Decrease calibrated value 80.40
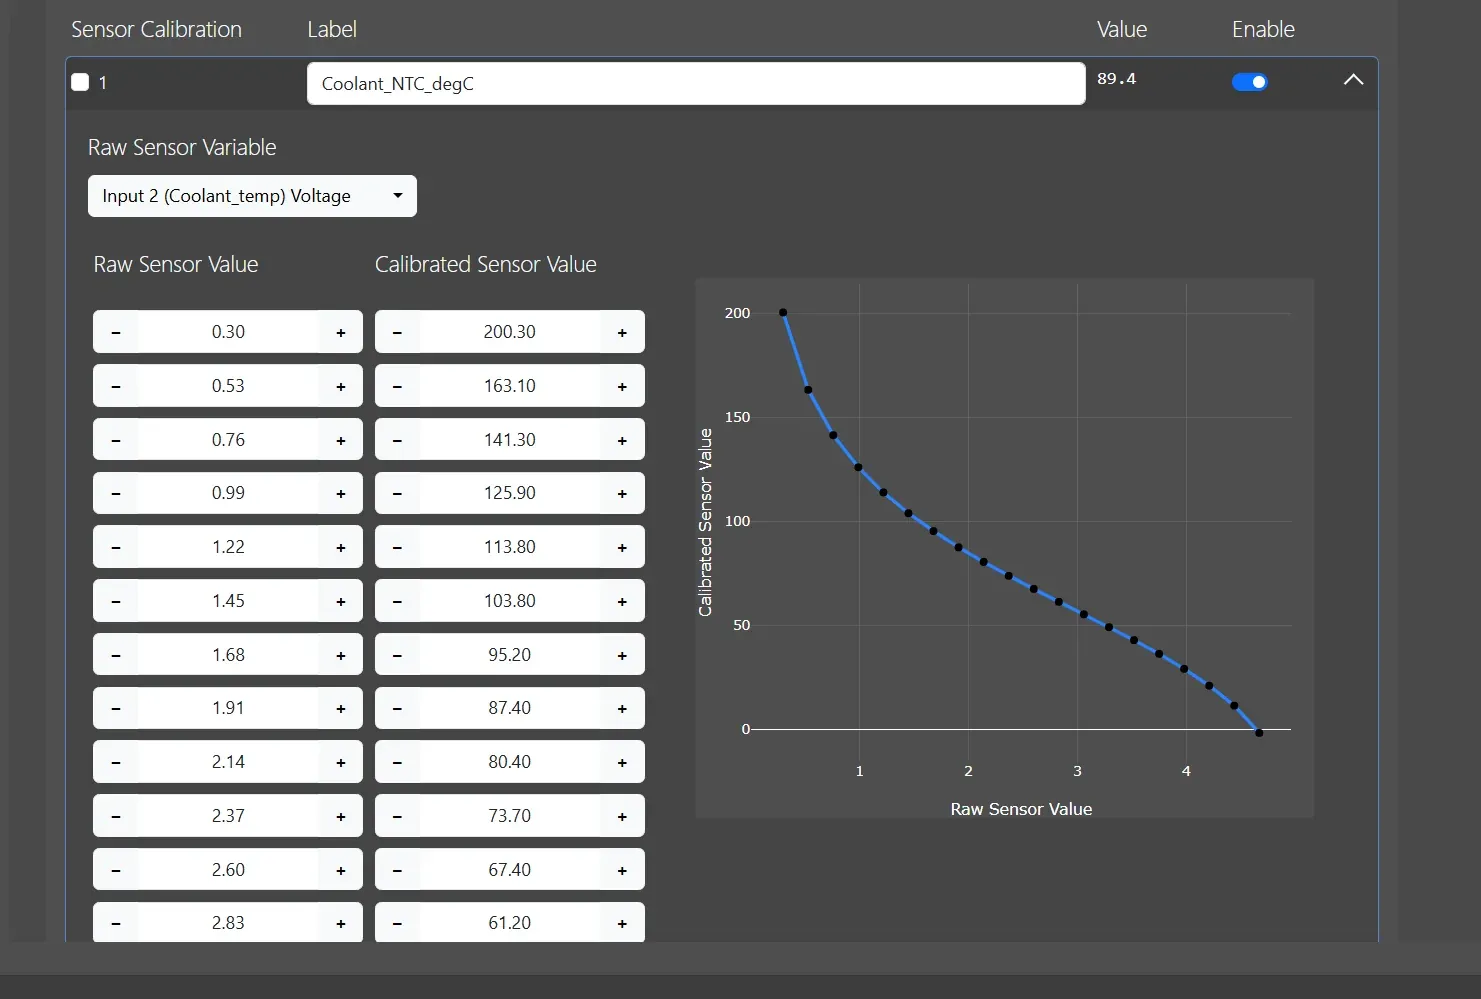 [x=397, y=762]
